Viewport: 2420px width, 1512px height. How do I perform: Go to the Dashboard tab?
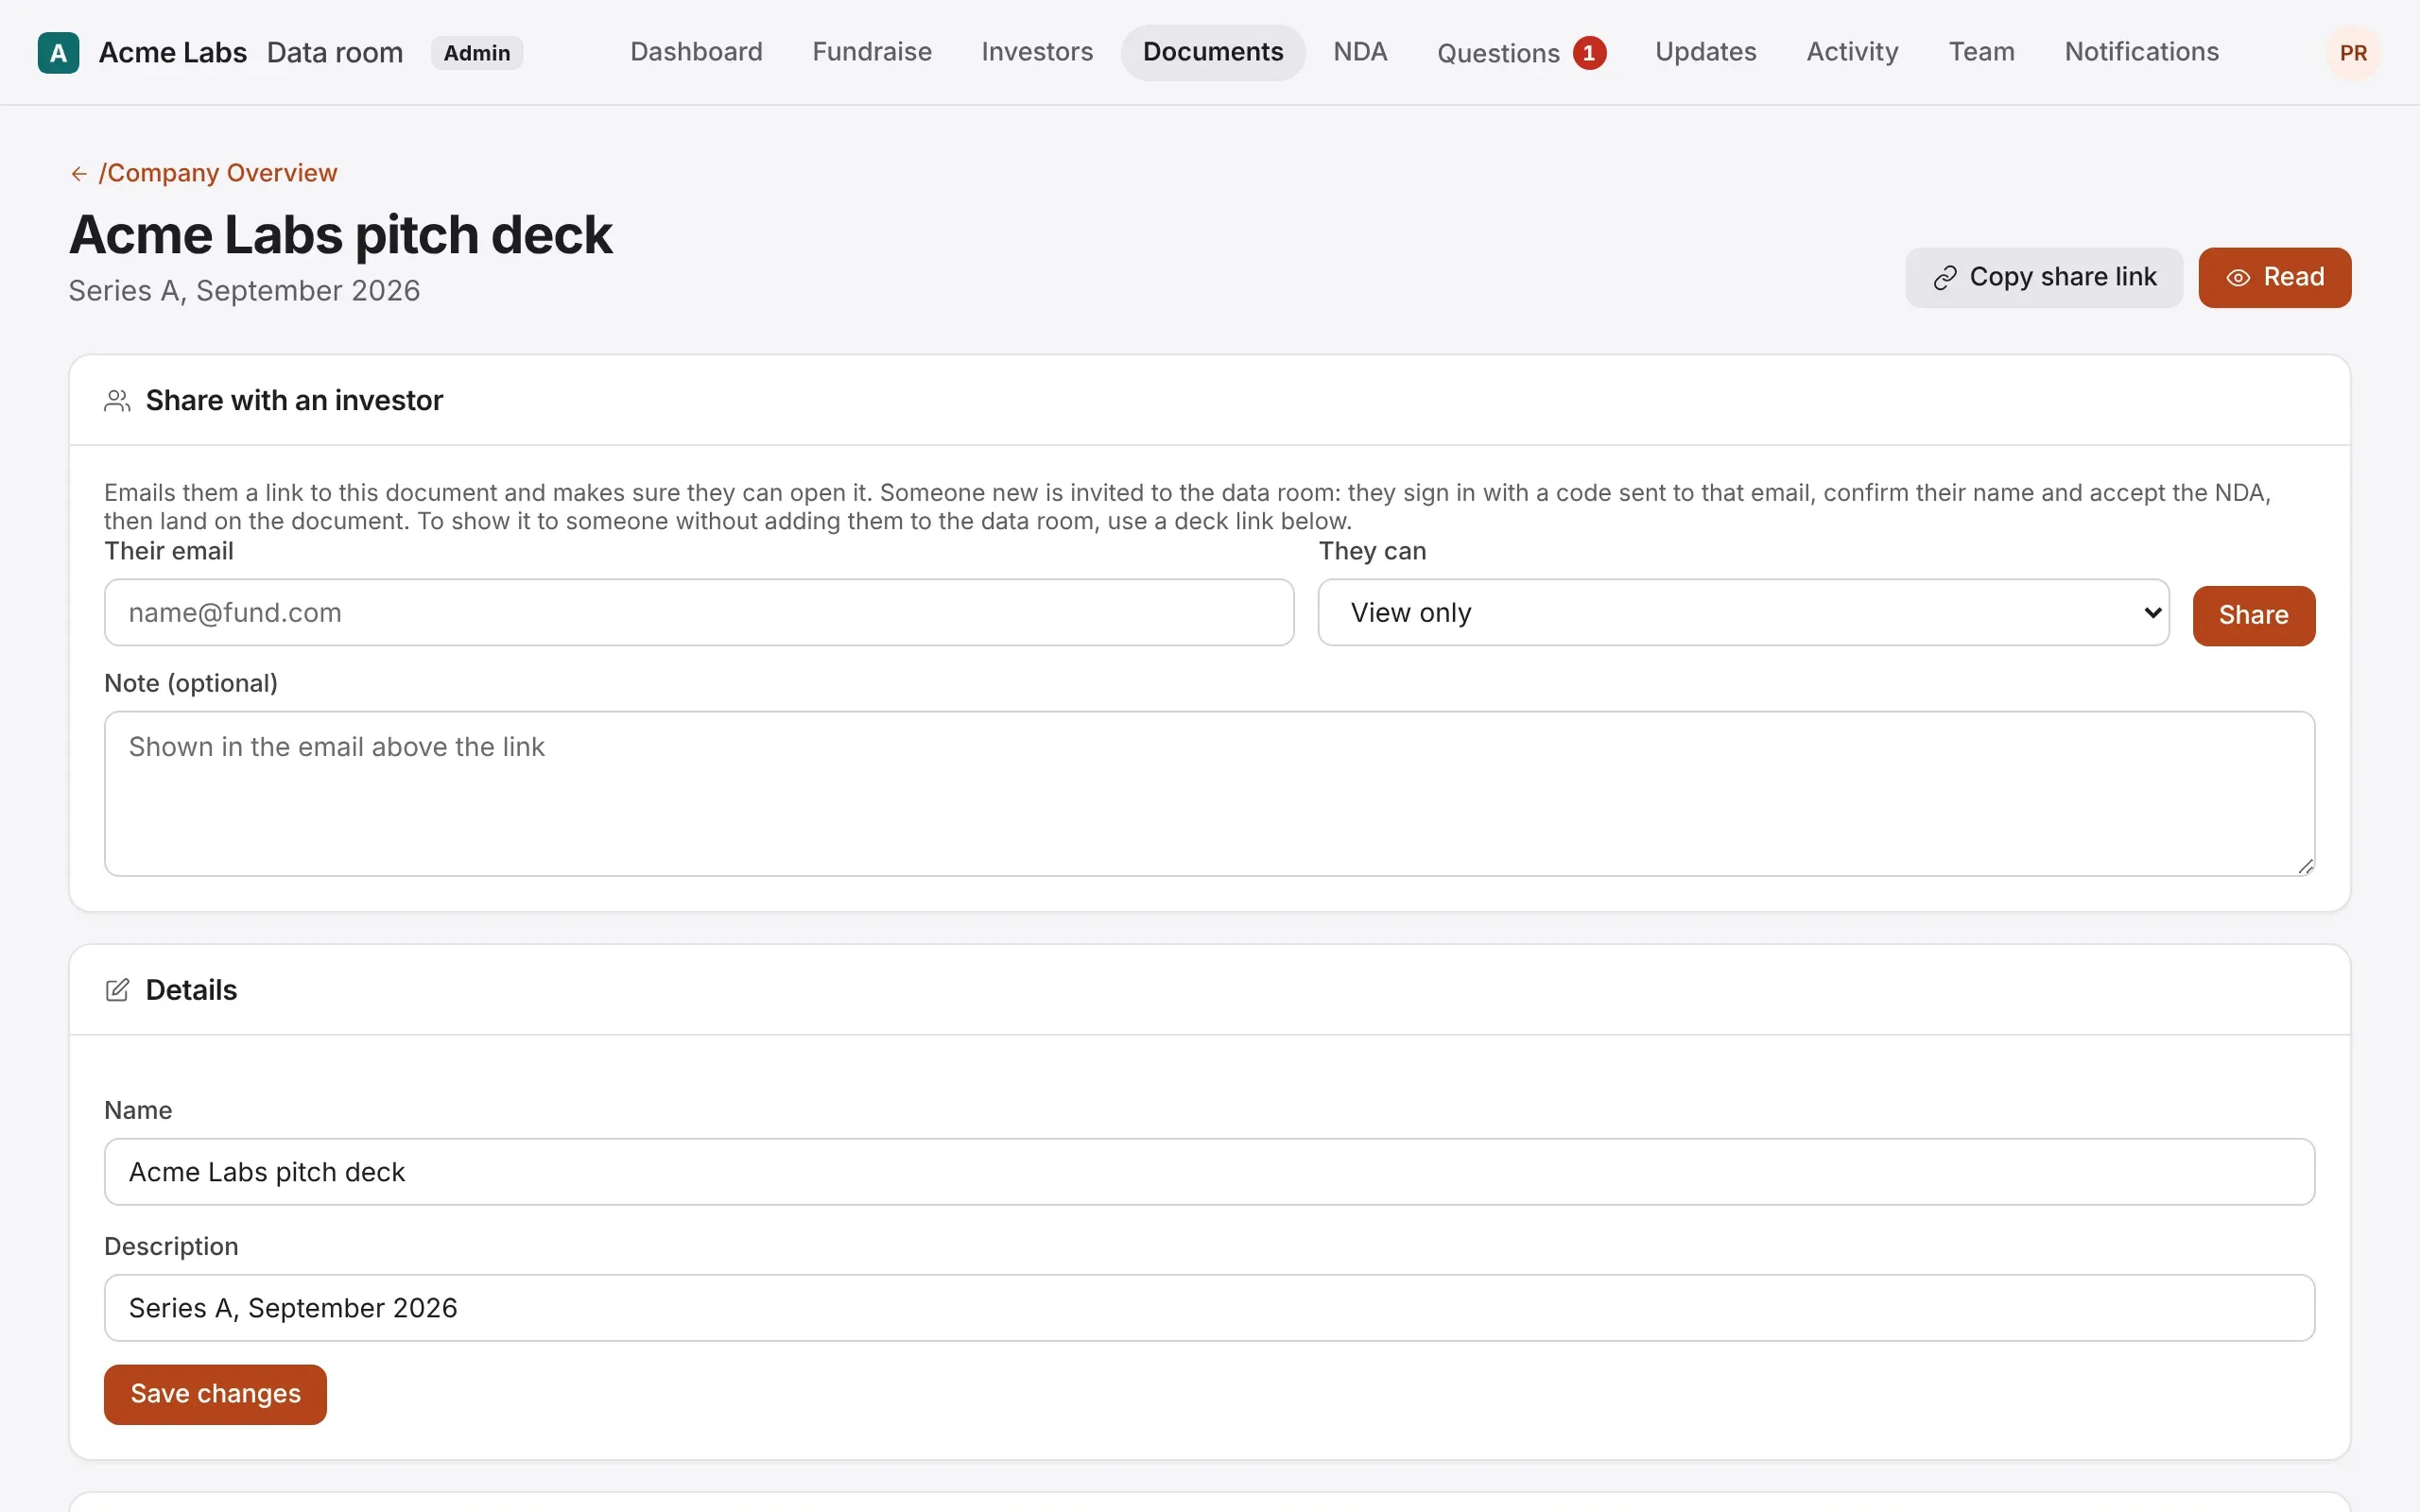coord(696,52)
